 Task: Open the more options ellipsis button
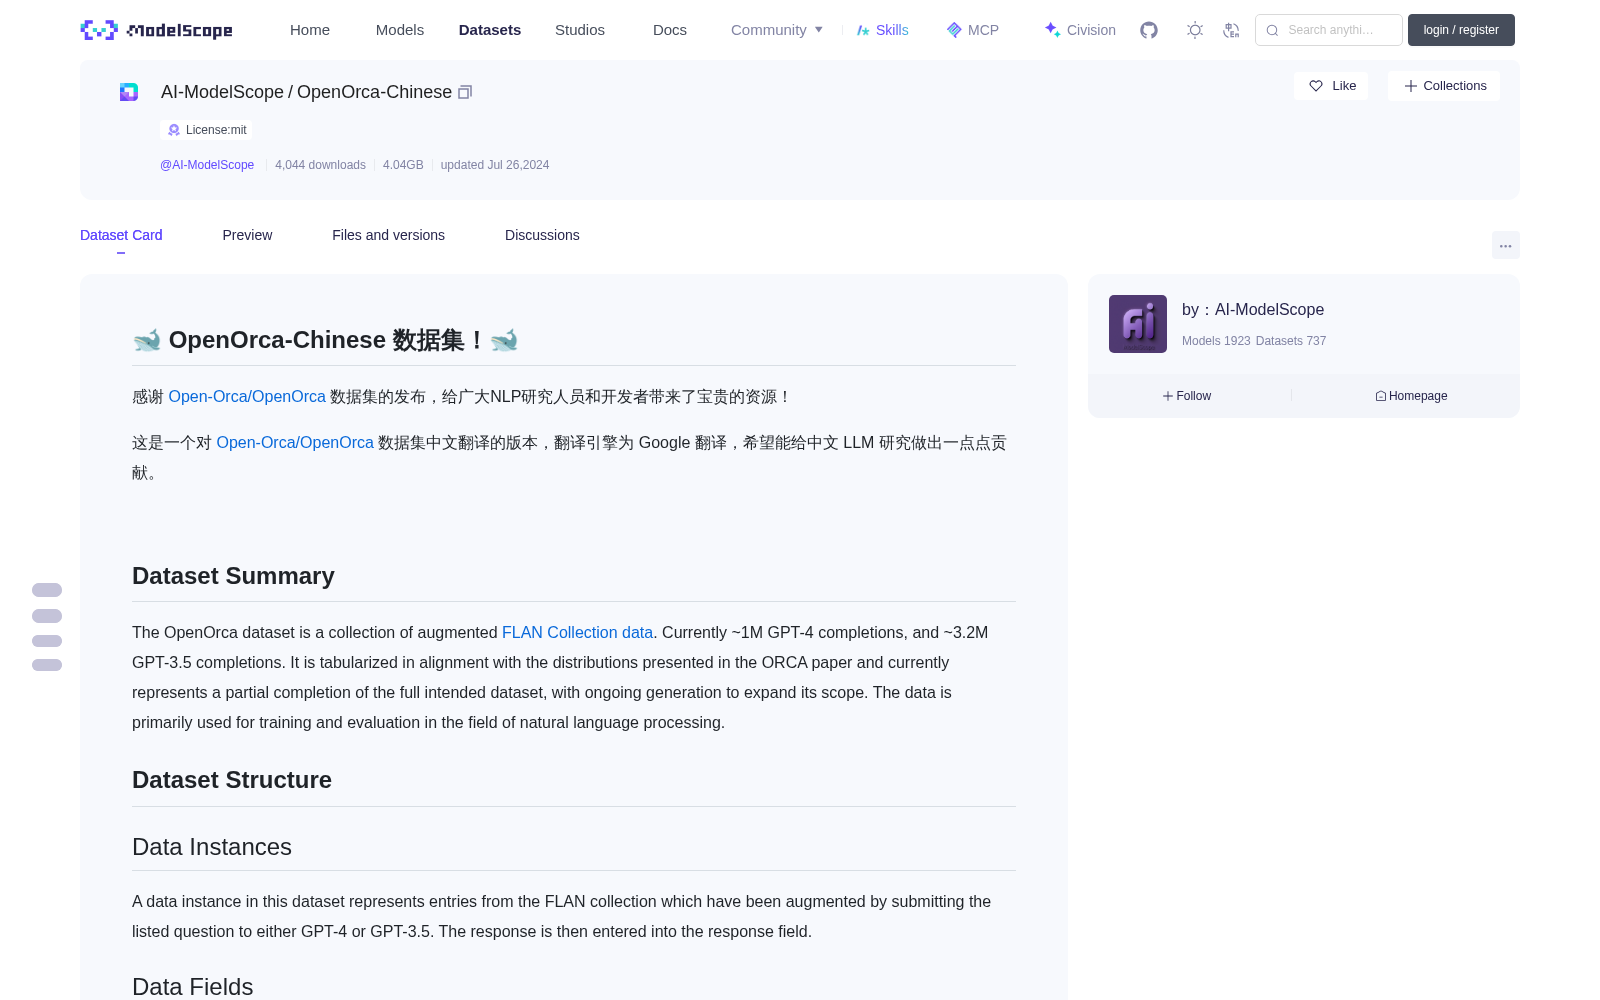pos(1506,245)
